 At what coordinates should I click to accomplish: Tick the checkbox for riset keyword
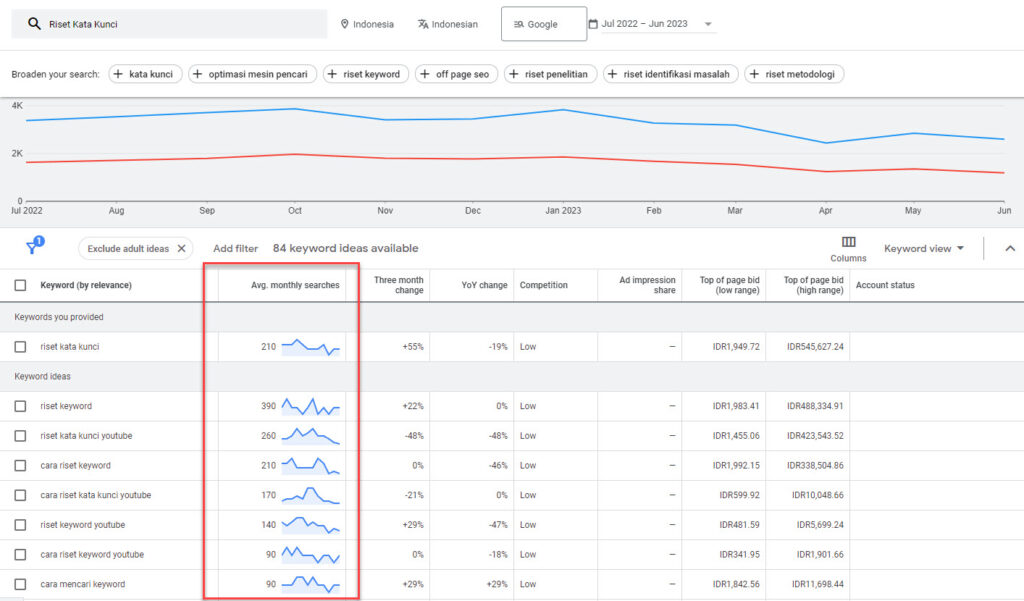point(20,406)
